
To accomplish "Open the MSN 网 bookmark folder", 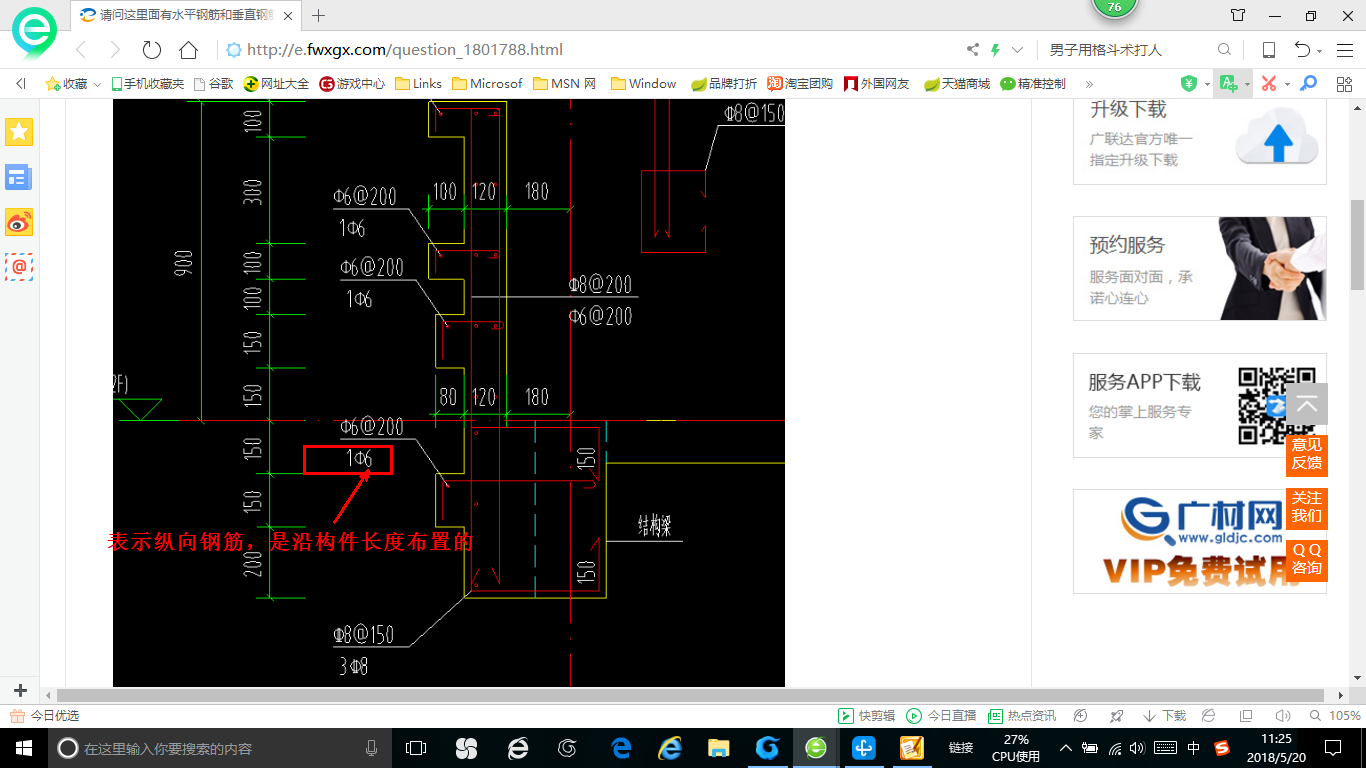I will pyautogui.click(x=565, y=84).
